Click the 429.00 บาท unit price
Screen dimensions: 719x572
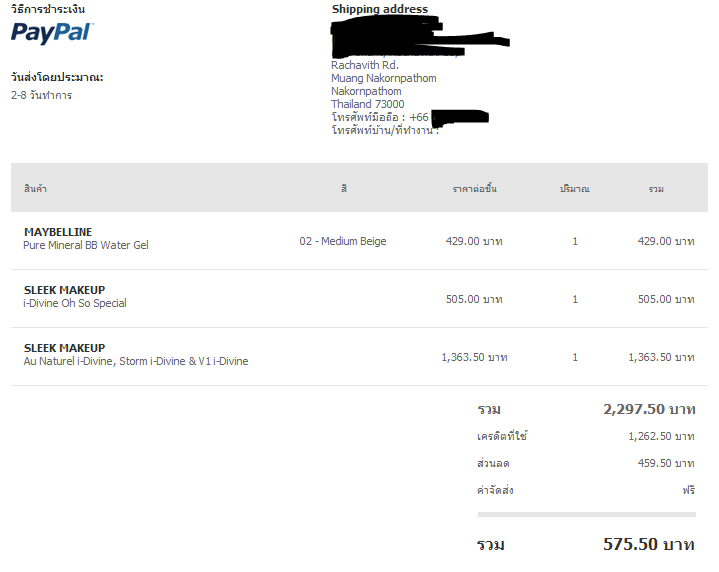[x=474, y=241]
